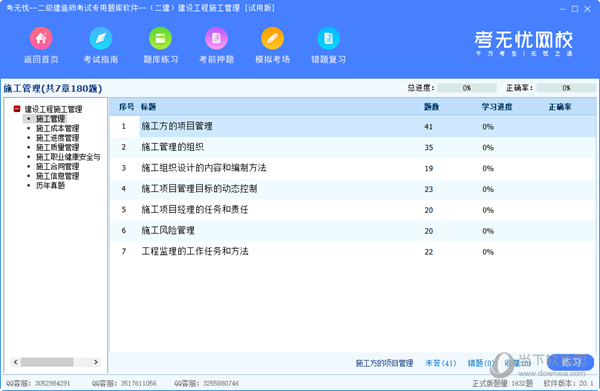Click the 施工方的项目管理 footer label
The height and width of the screenshot is (391, 600).
coord(384,363)
